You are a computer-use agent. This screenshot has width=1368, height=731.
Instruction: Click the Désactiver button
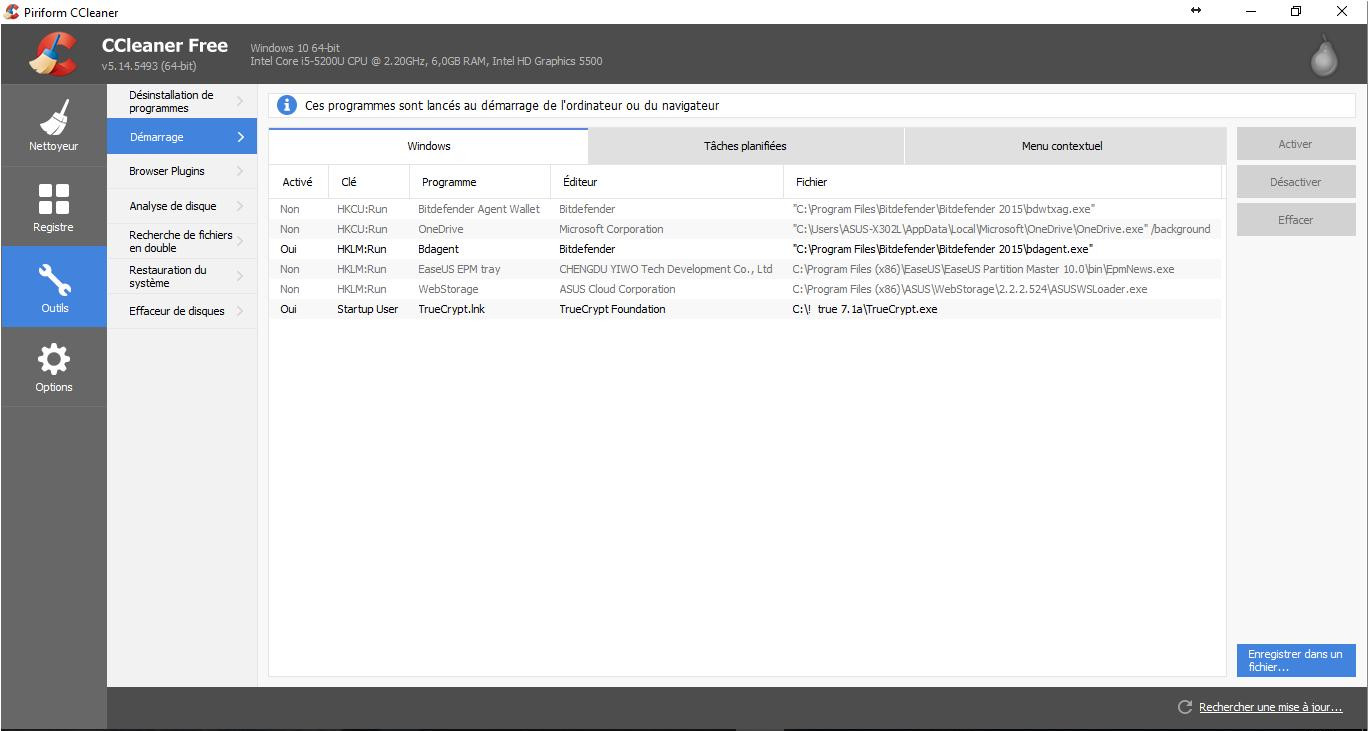(1296, 182)
